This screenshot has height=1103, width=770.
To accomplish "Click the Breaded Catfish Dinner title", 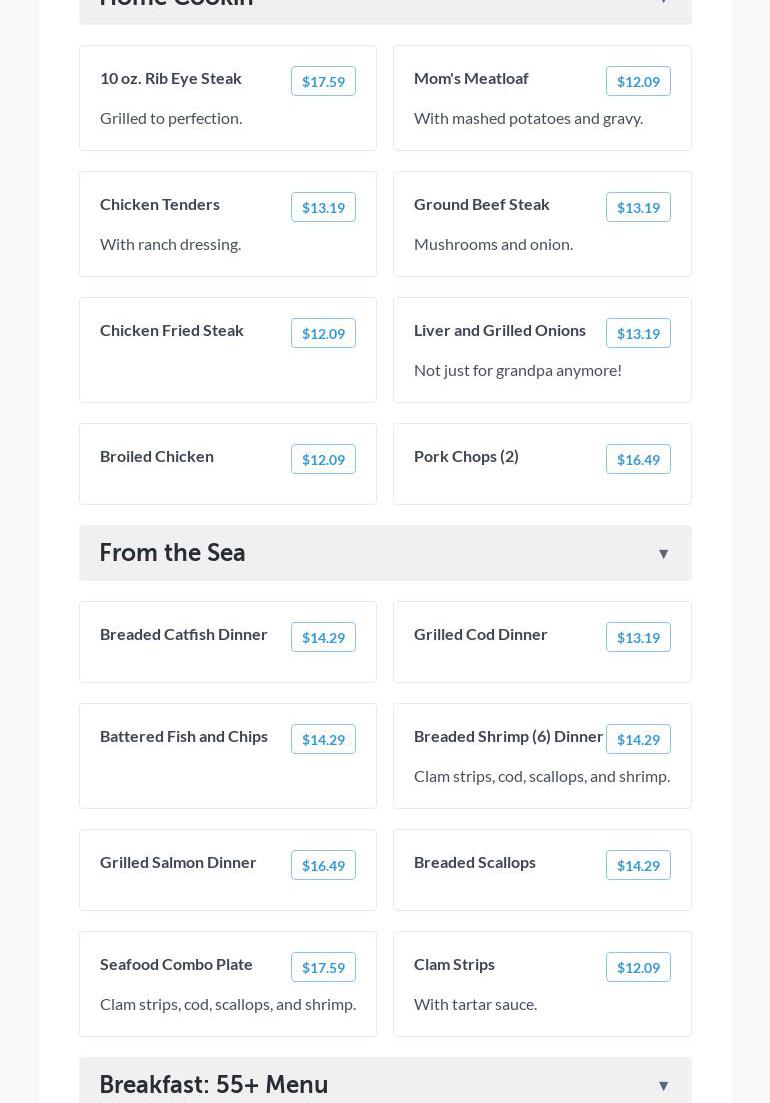I will click(184, 634).
